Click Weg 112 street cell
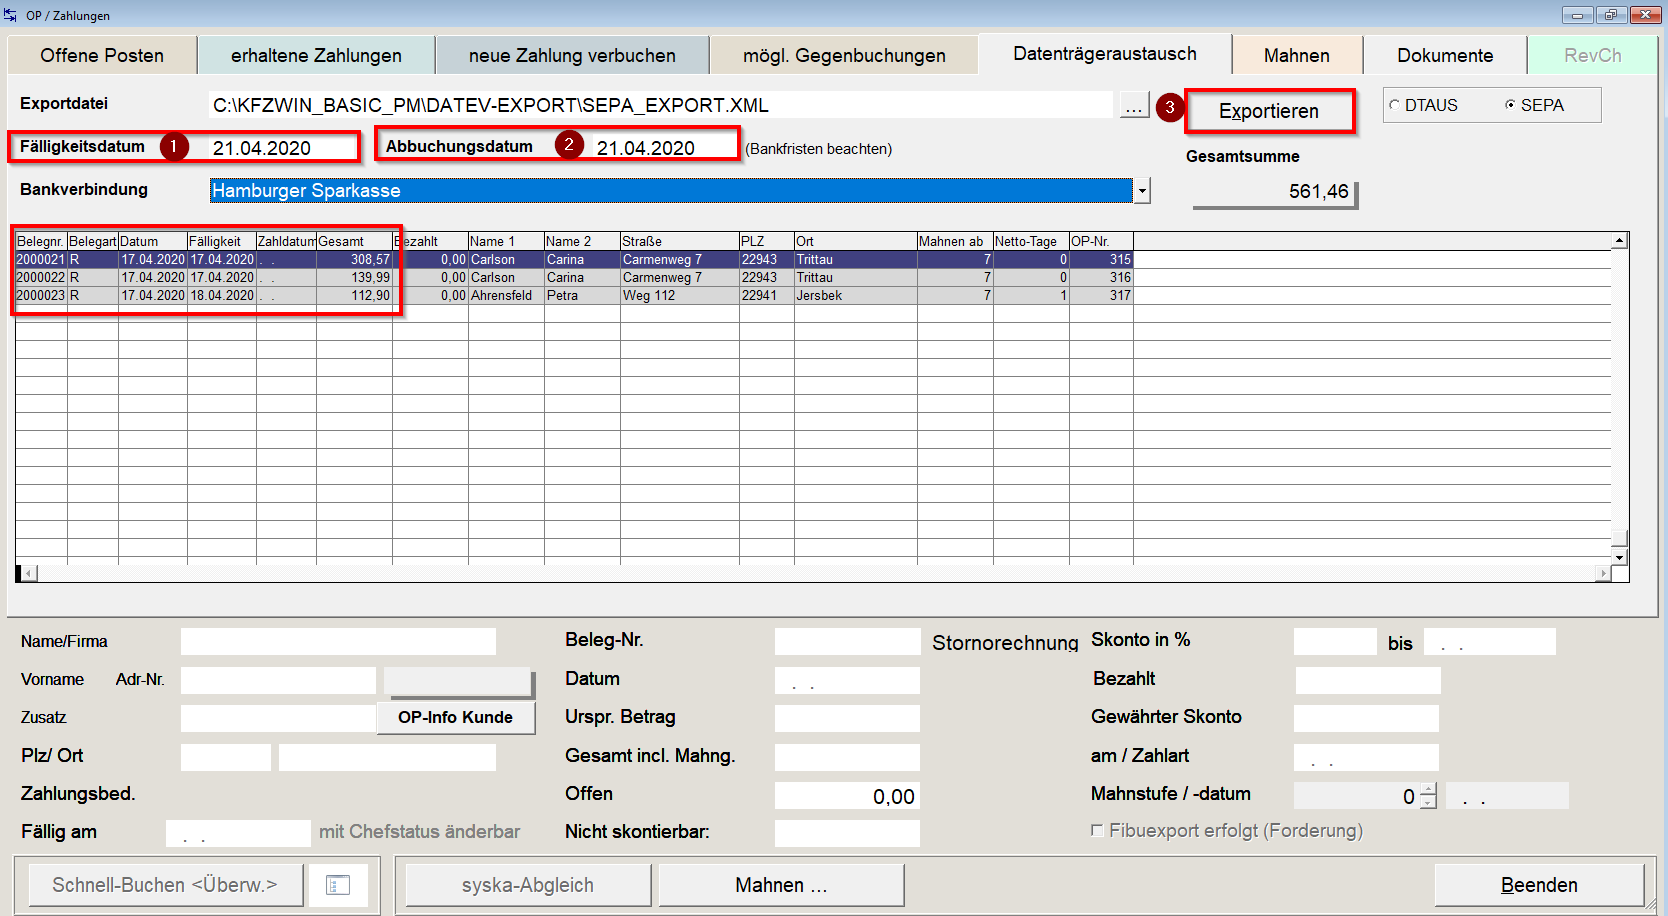 click(680, 295)
